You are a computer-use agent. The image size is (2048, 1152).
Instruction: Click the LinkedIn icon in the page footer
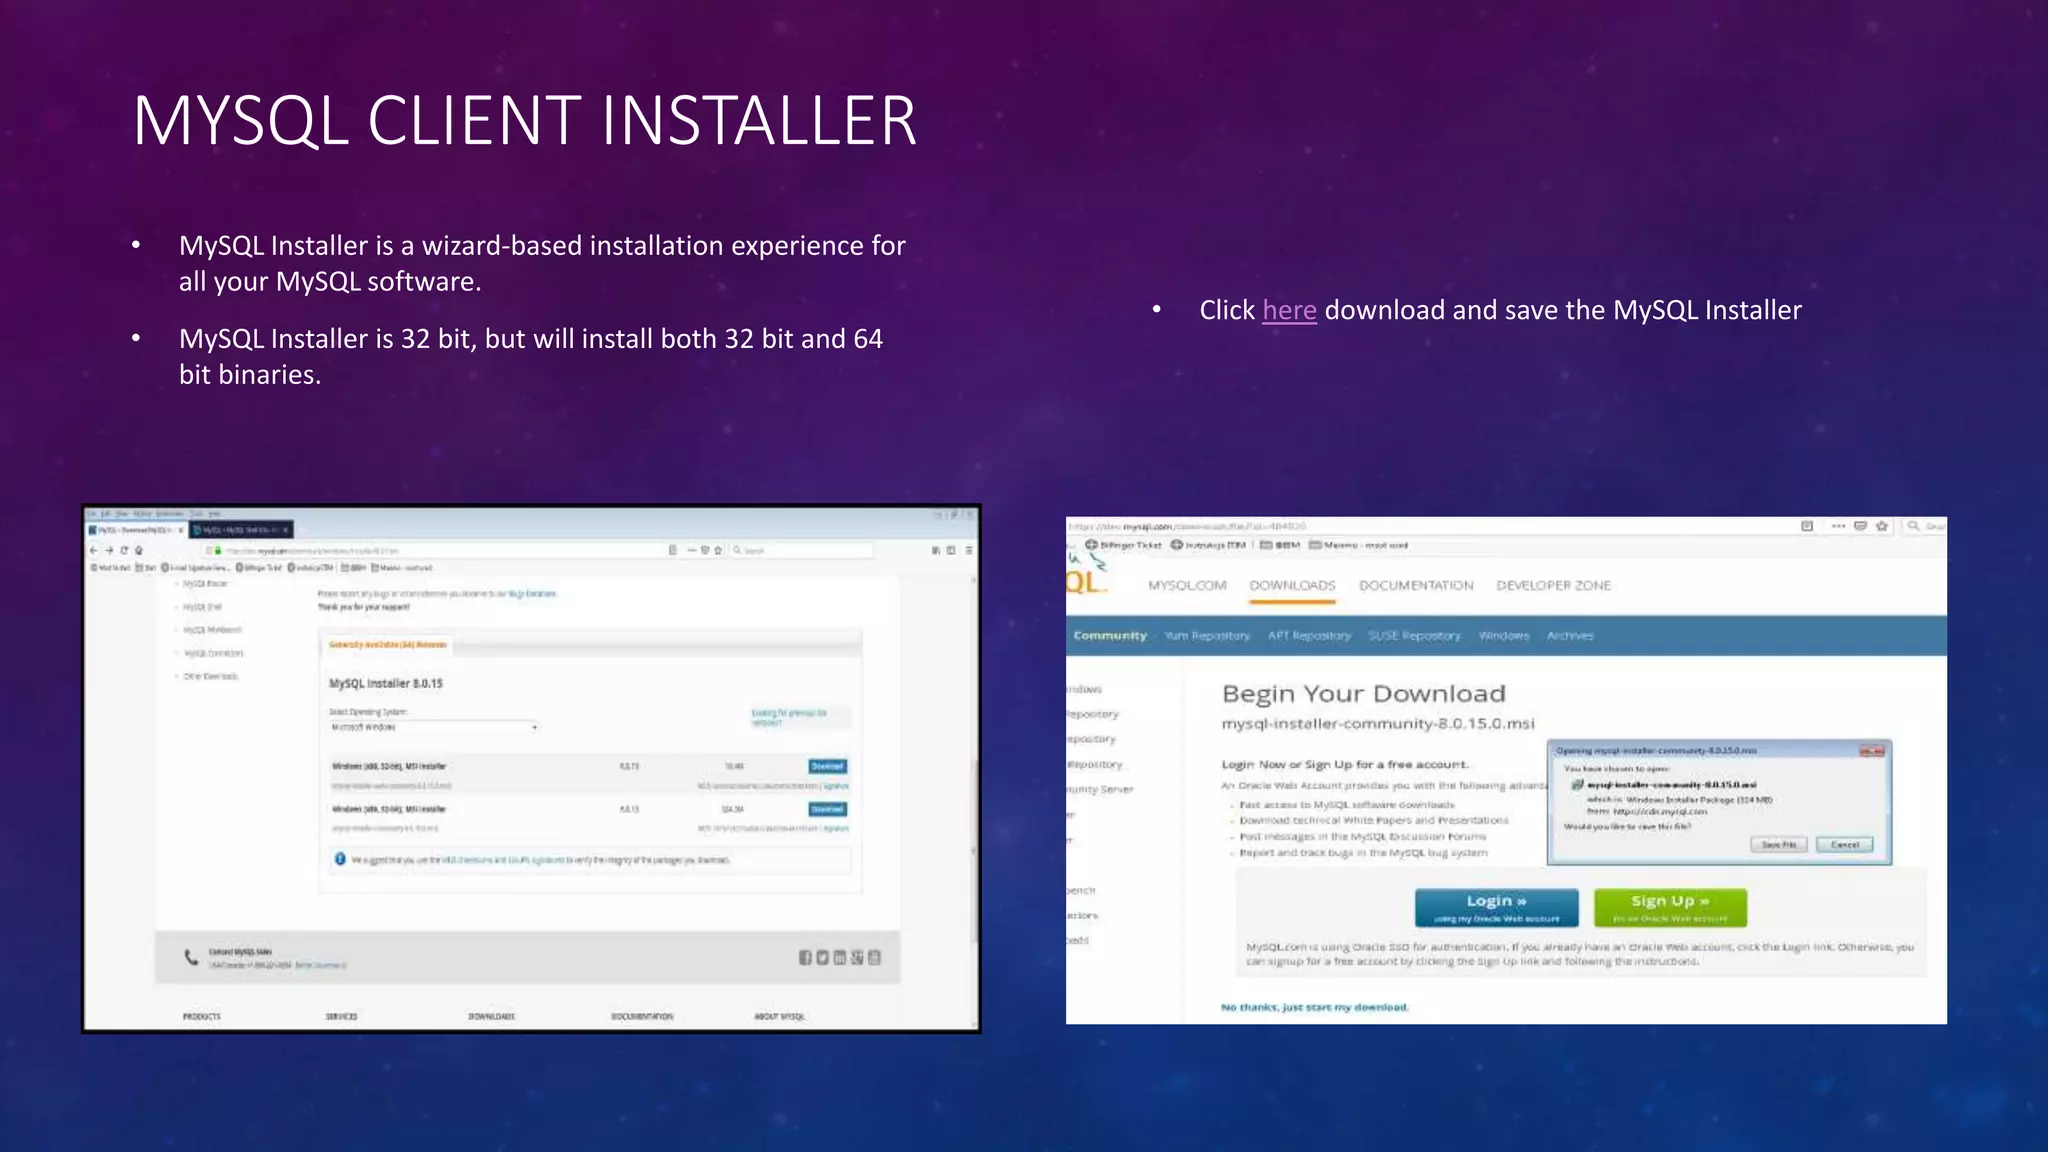click(x=840, y=958)
